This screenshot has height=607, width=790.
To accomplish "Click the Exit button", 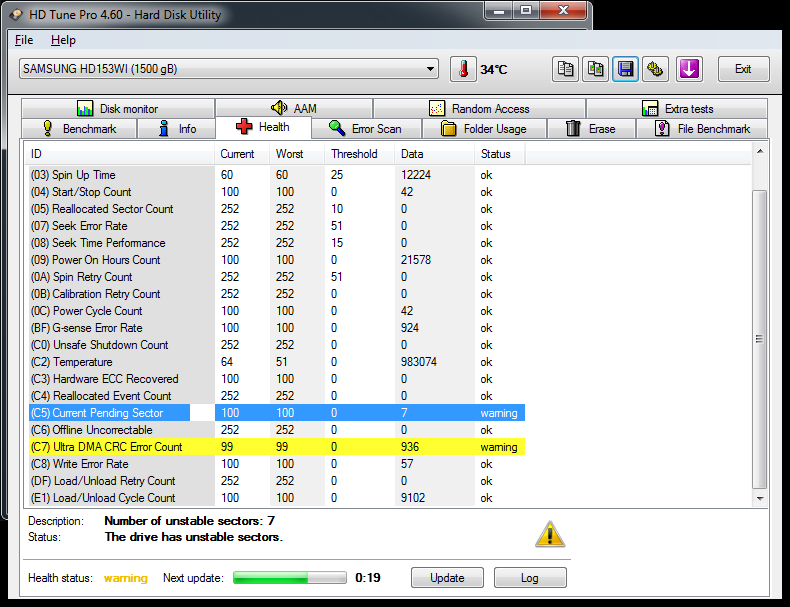I will [743, 69].
